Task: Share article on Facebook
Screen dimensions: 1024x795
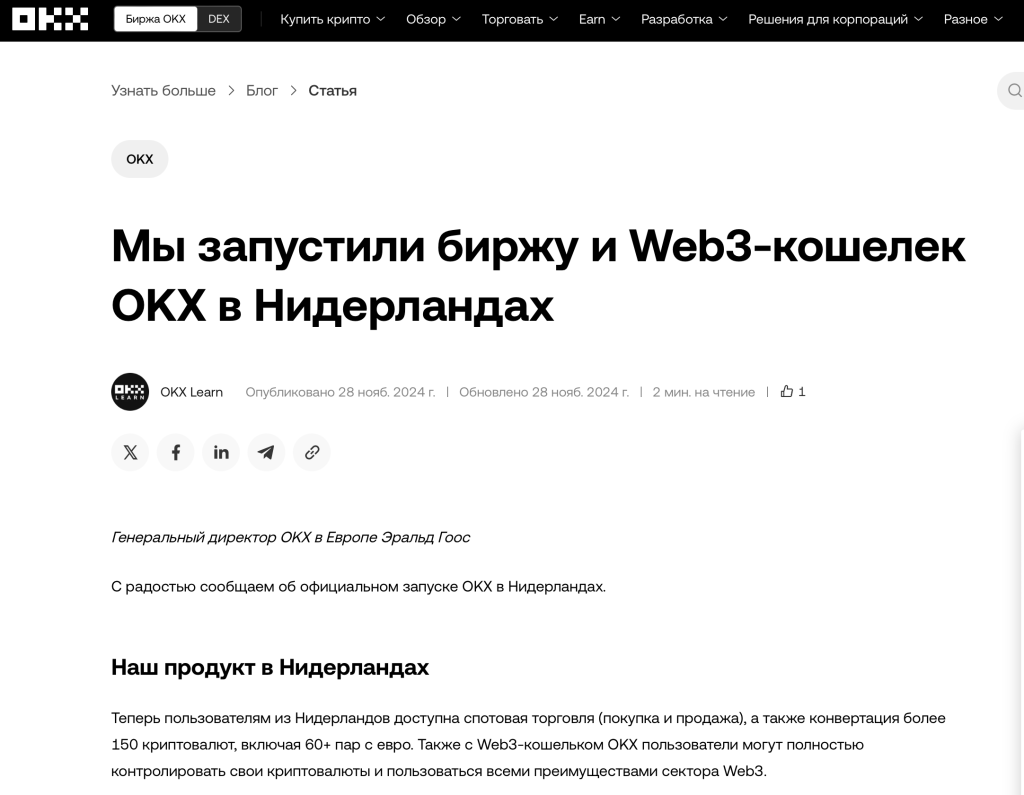Action: coord(176,452)
